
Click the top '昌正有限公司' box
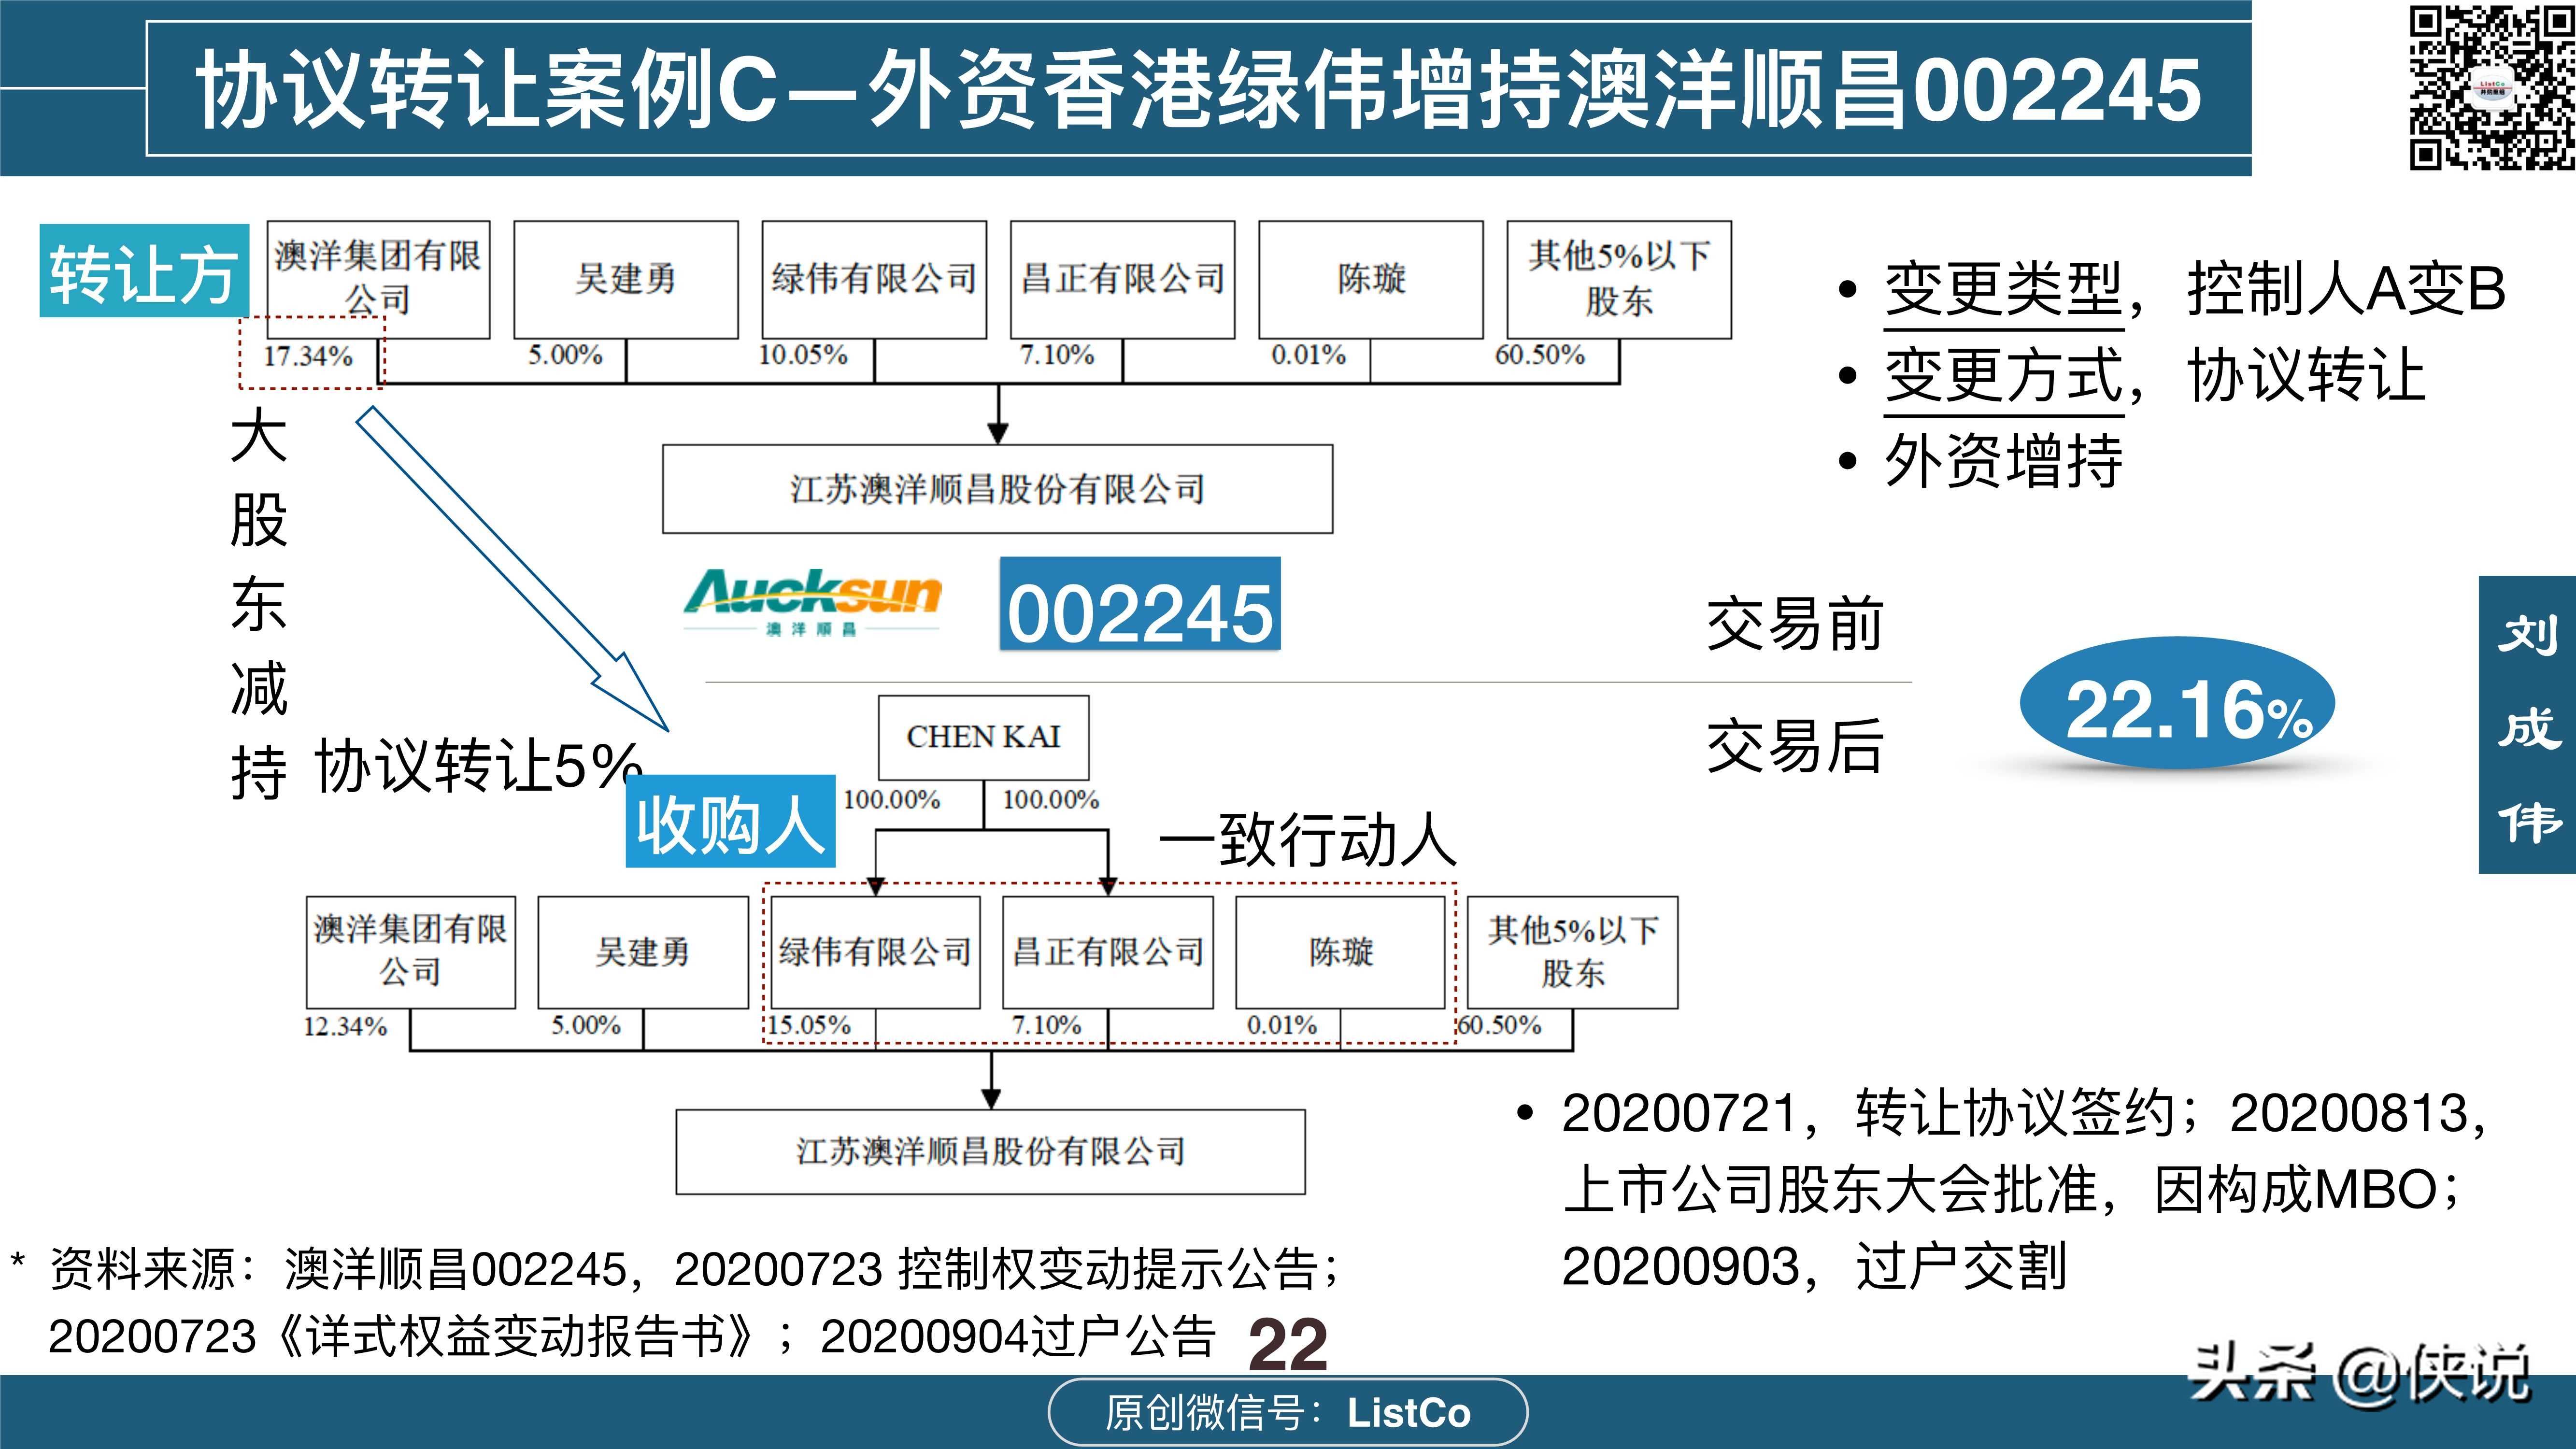click(x=1122, y=280)
